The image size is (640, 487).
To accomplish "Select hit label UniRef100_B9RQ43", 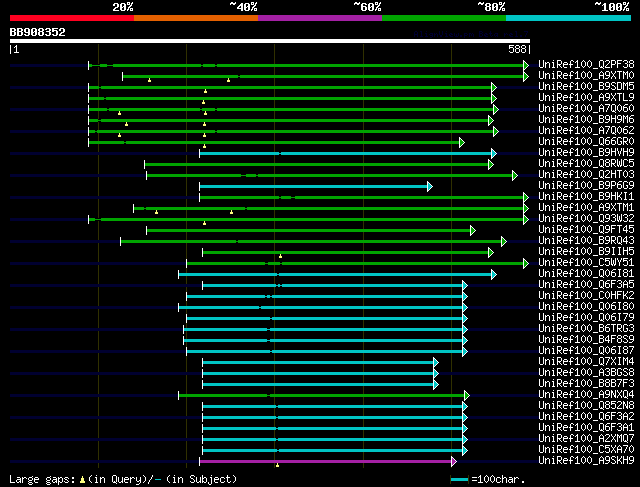I will point(586,240).
